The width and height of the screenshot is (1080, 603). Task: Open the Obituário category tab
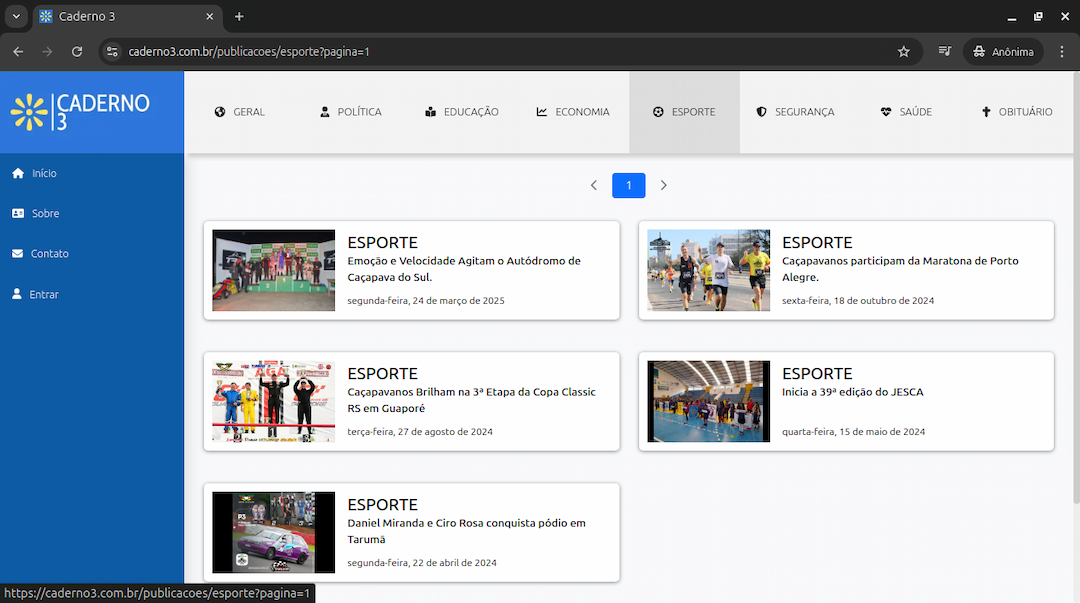click(1017, 112)
